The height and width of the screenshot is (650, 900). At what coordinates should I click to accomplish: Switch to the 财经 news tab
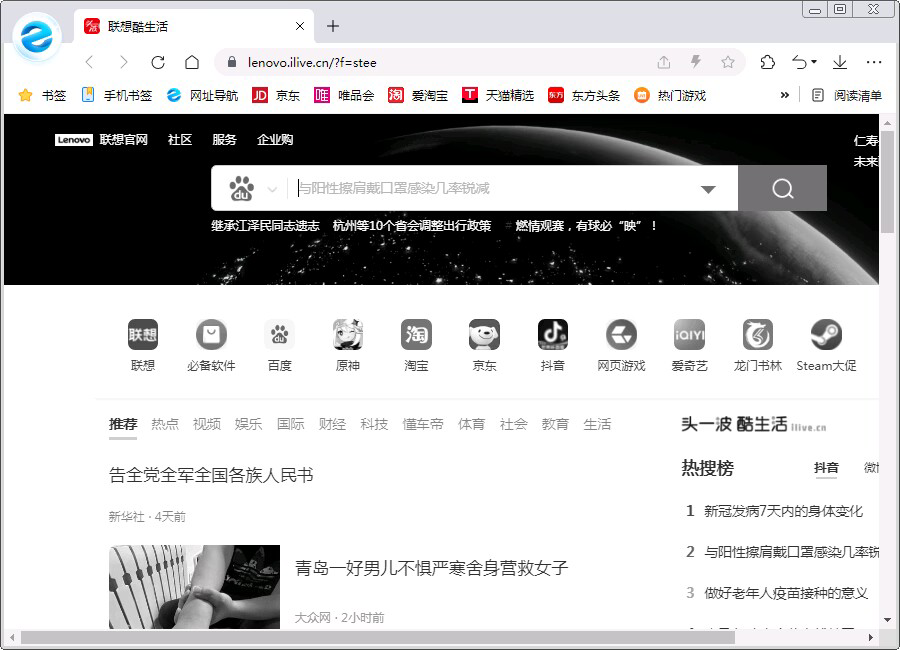coord(332,424)
